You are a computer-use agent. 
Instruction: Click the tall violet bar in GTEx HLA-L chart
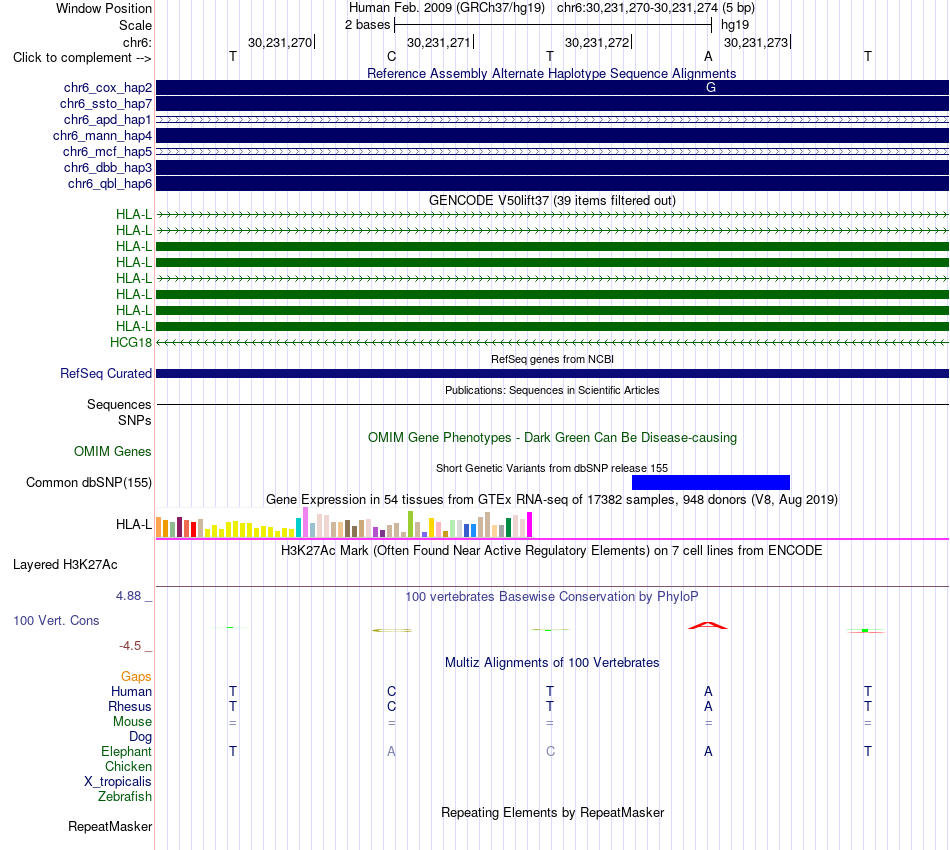pos(305,522)
